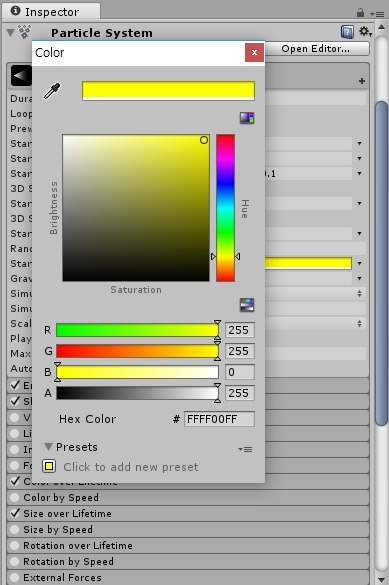Screen dimensions: 389x585
Task: Disable the Size over Lifetime module
Action: click(15, 513)
